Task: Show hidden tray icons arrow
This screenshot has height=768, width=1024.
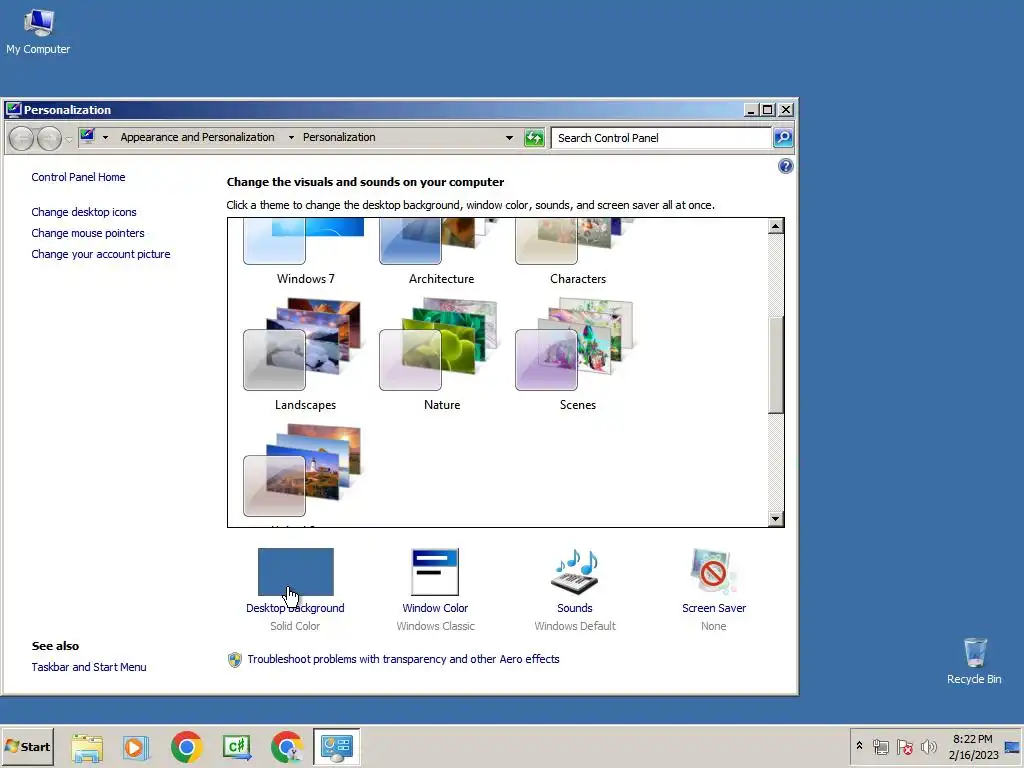Action: pyautogui.click(x=859, y=746)
